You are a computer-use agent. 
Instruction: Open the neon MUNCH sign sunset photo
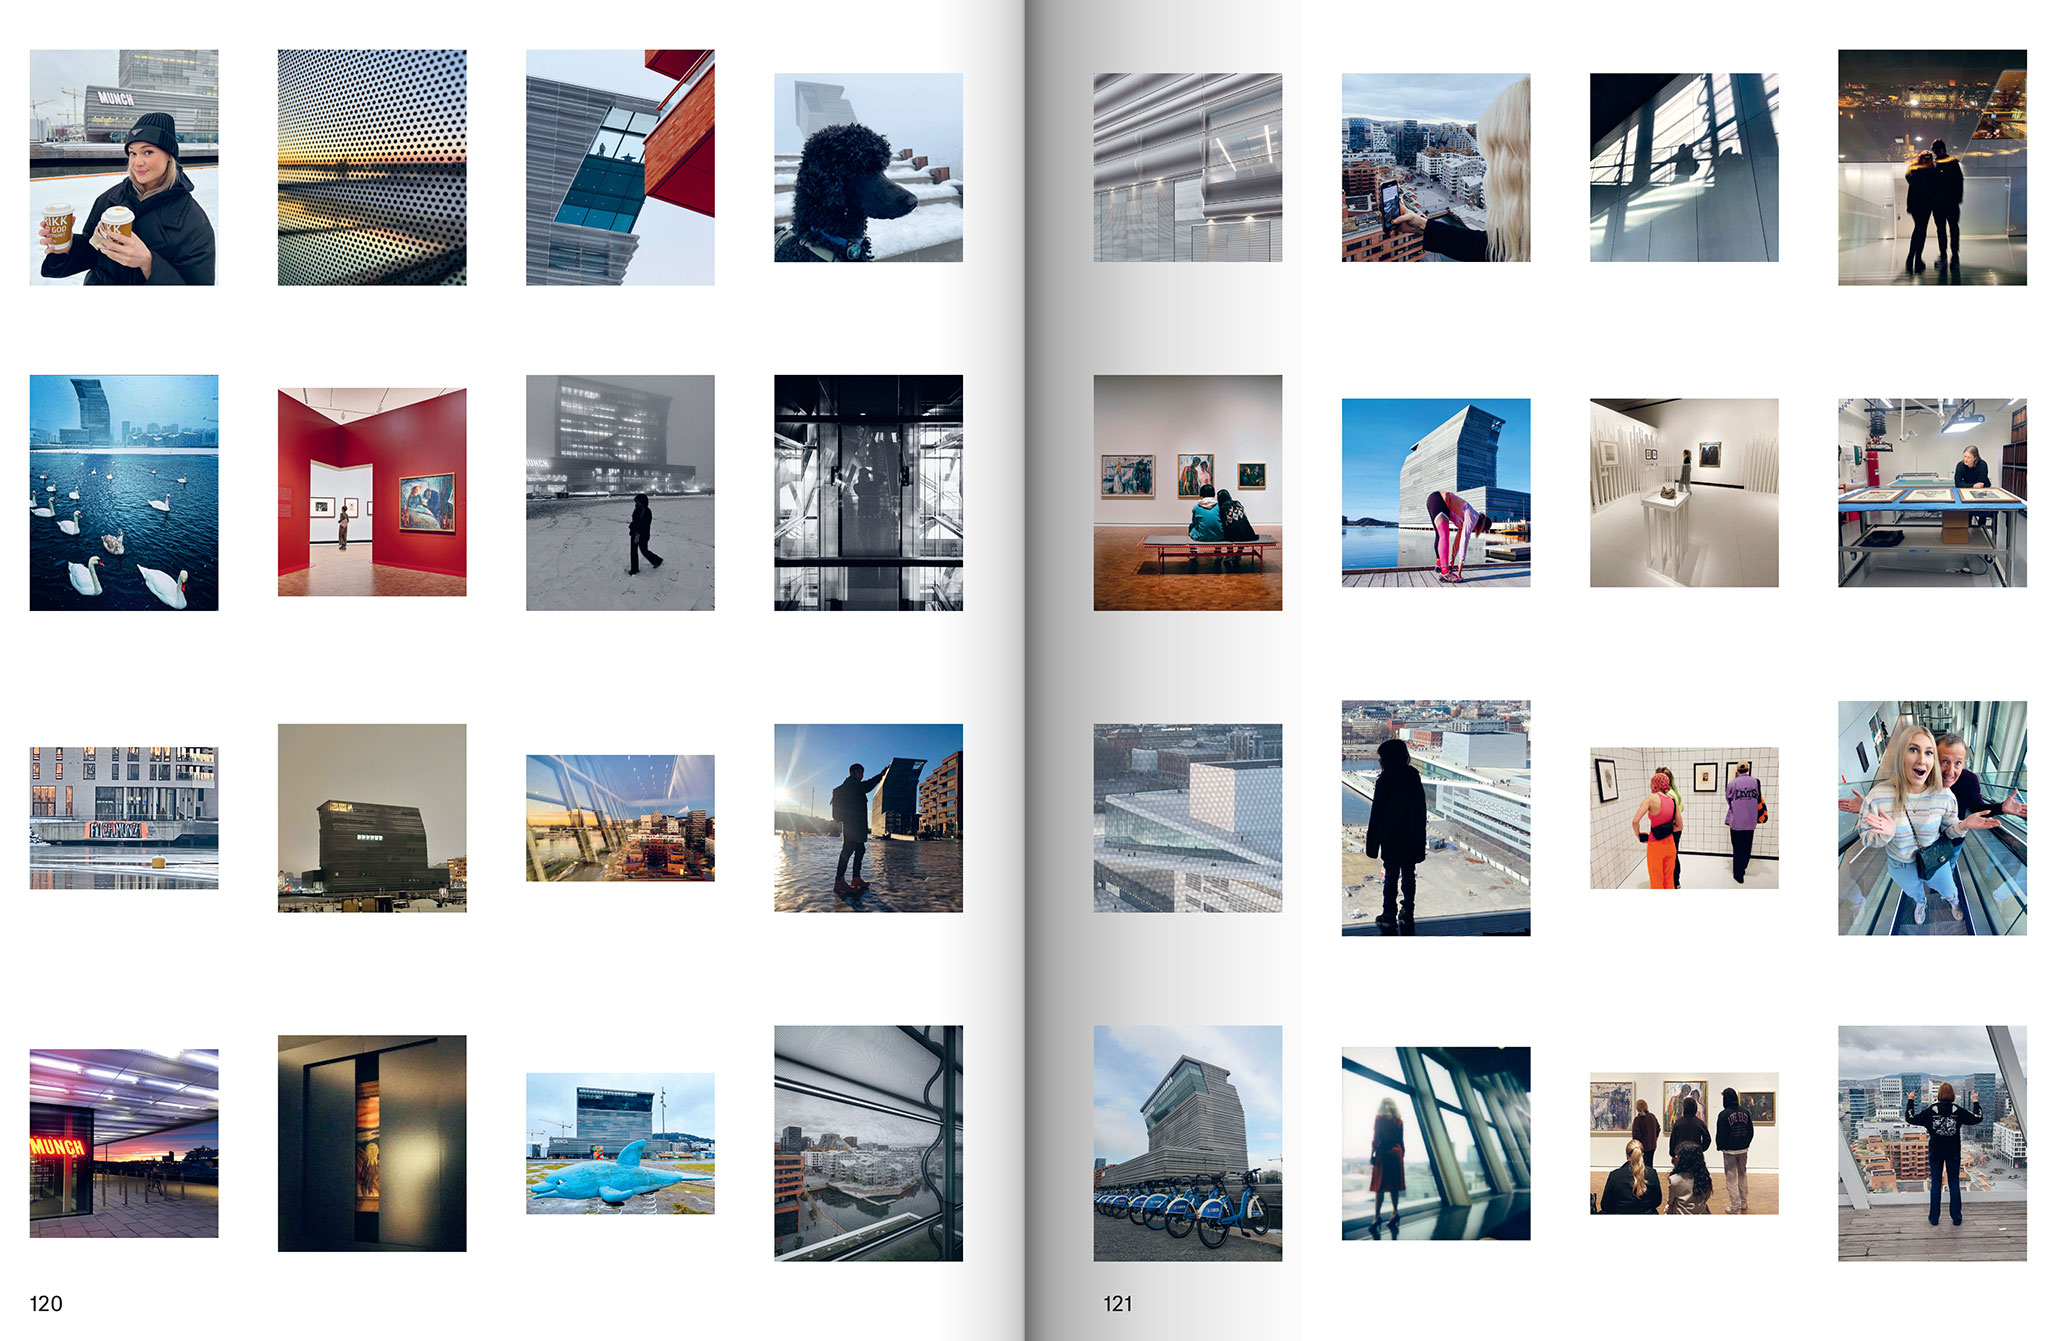(124, 1143)
